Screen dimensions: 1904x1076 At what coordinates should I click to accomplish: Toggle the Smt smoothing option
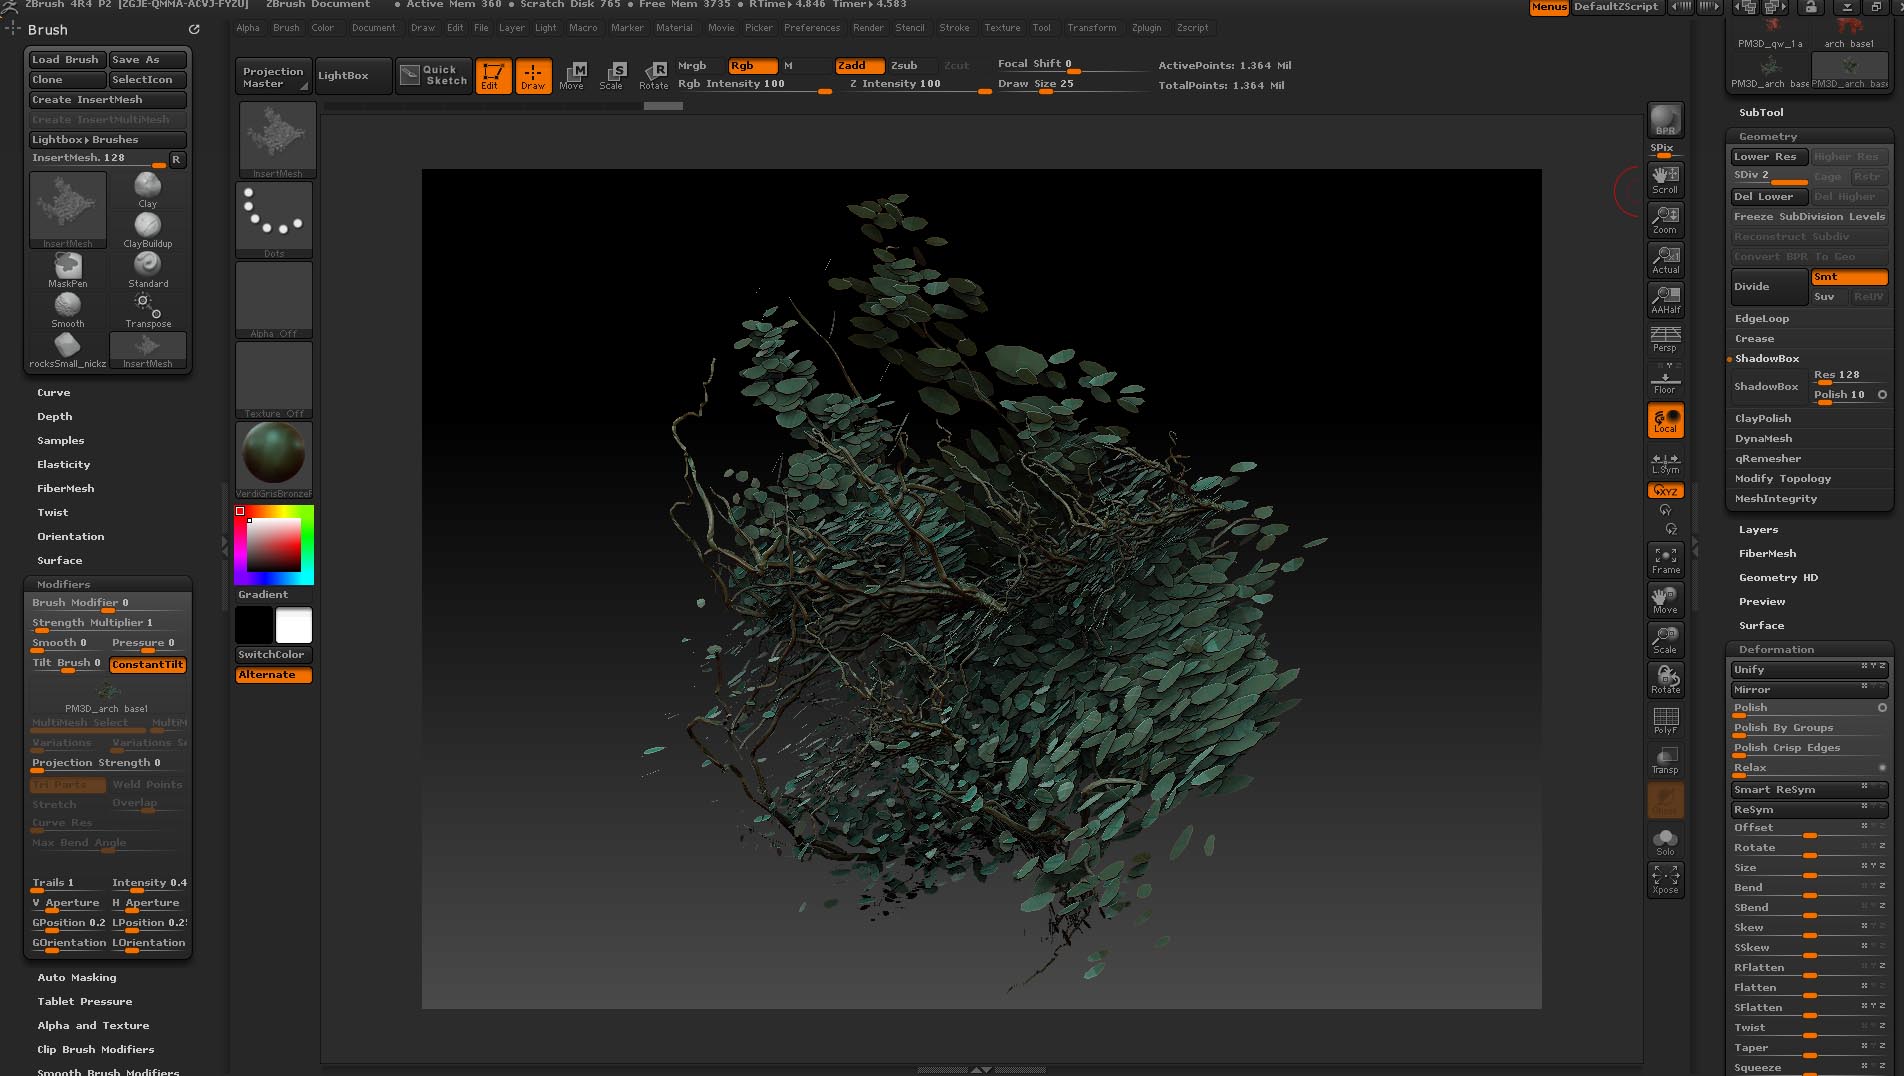pyautogui.click(x=1849, y=277)
